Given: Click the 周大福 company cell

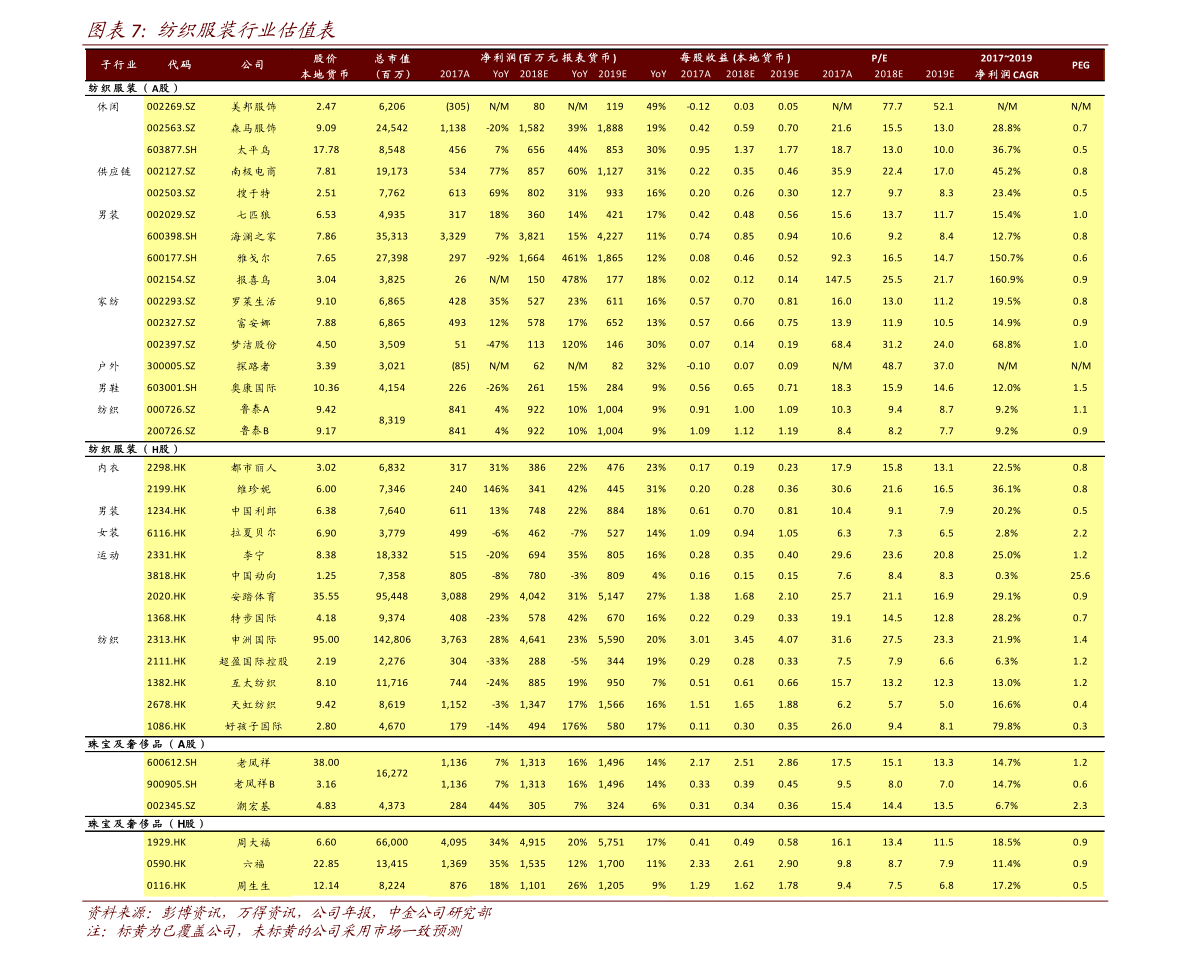Looking at the screenshot, I should coord(253,842).
